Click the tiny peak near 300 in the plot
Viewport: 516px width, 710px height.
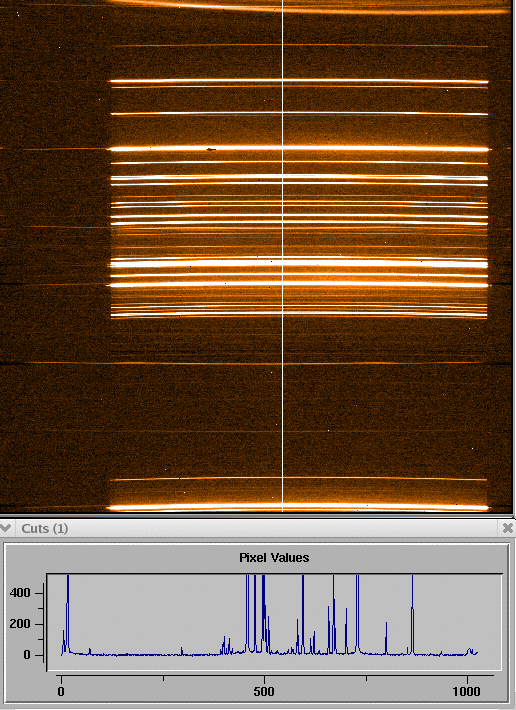coord(182,651)
